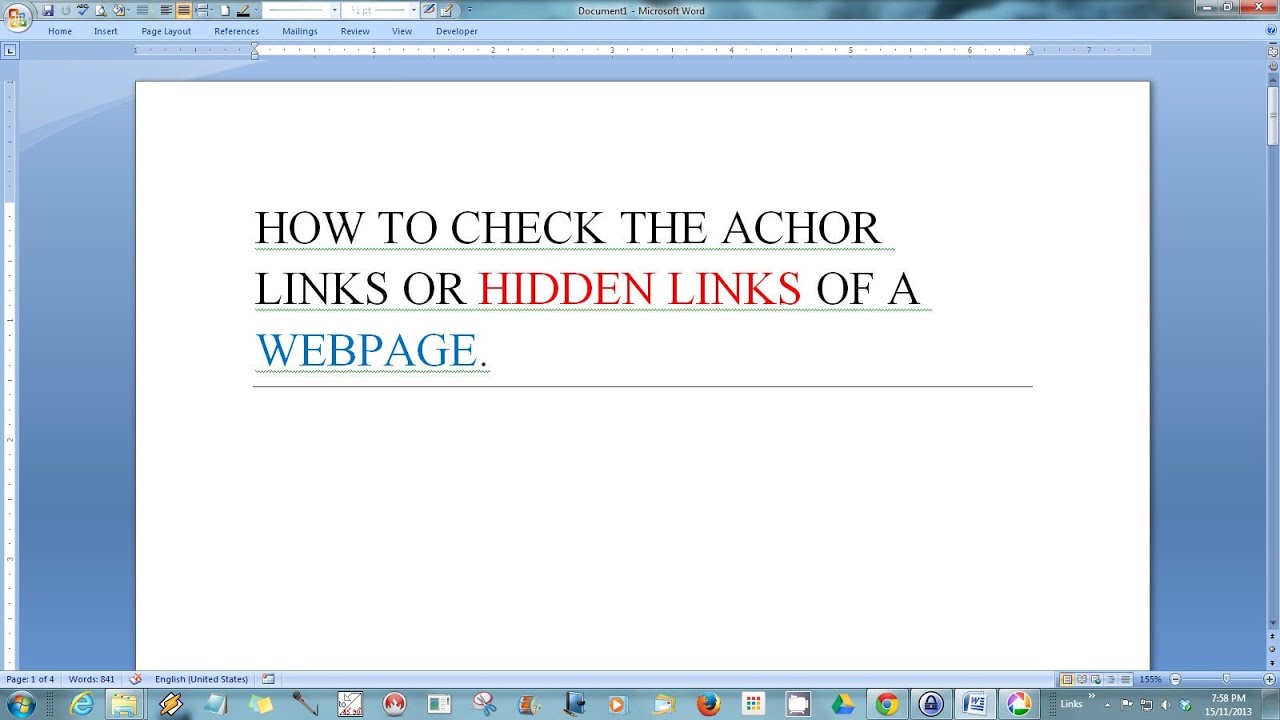Click the Zoom Out minus button
This screenshot has width=1280, height=720.
[1175, 679]
